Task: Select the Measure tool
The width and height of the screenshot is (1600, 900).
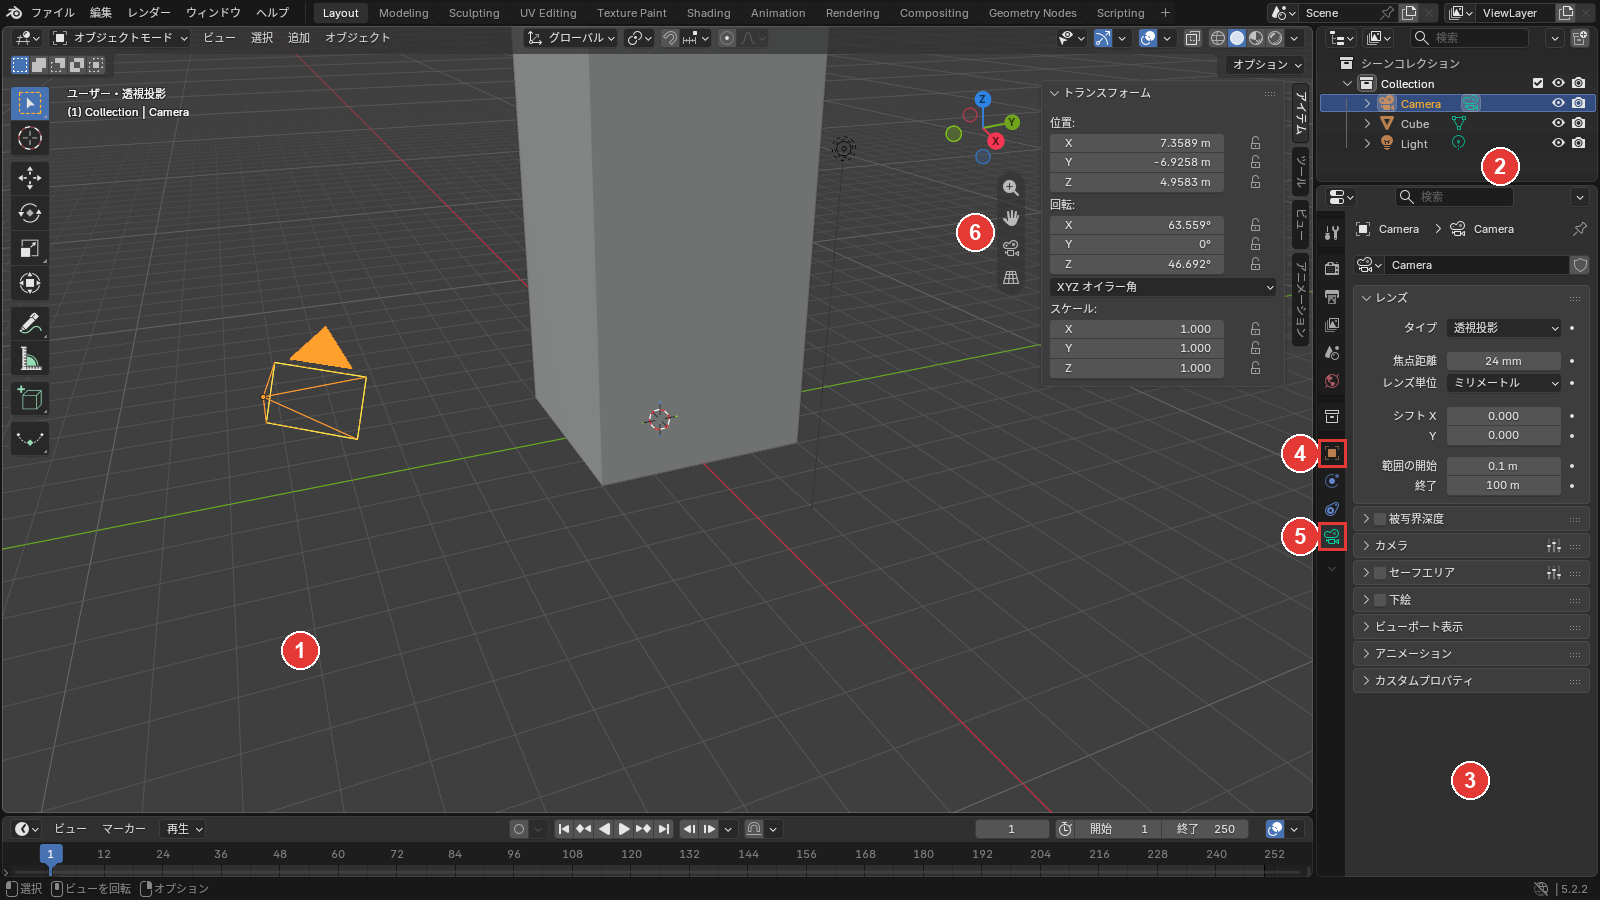Action: click(x=30, y=359)
